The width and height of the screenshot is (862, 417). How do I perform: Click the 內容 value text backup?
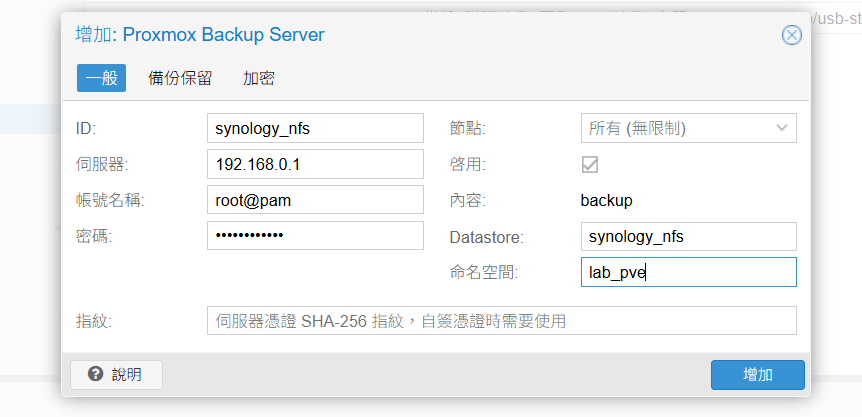pos(606,200)
